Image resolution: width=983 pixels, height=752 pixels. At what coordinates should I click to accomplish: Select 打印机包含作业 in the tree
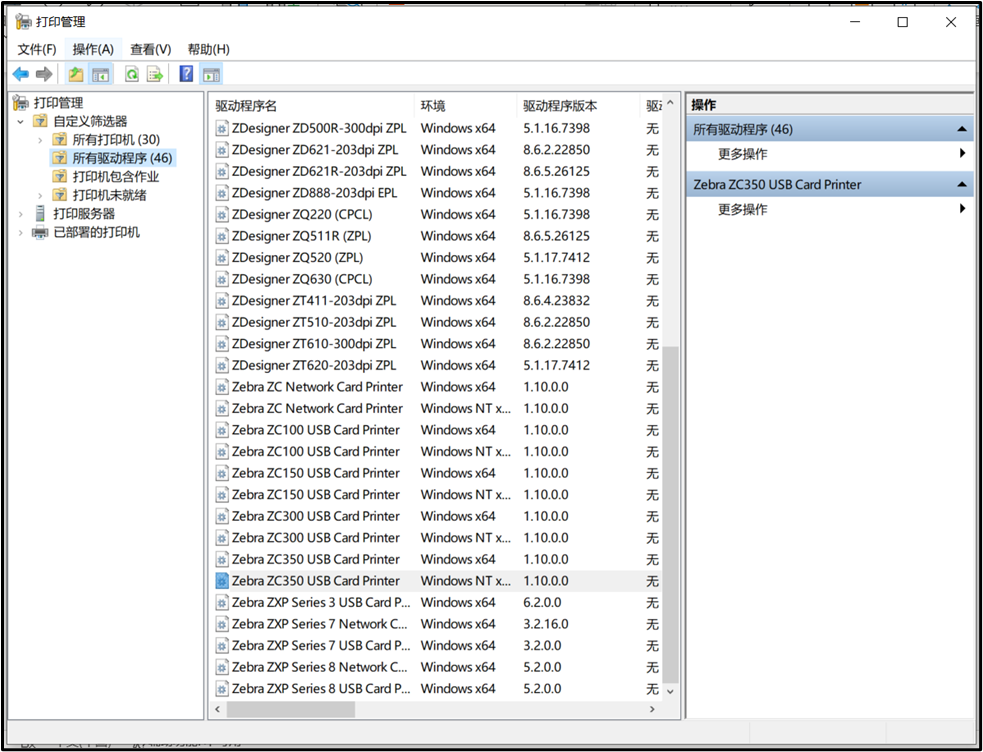tap(115, 177)
